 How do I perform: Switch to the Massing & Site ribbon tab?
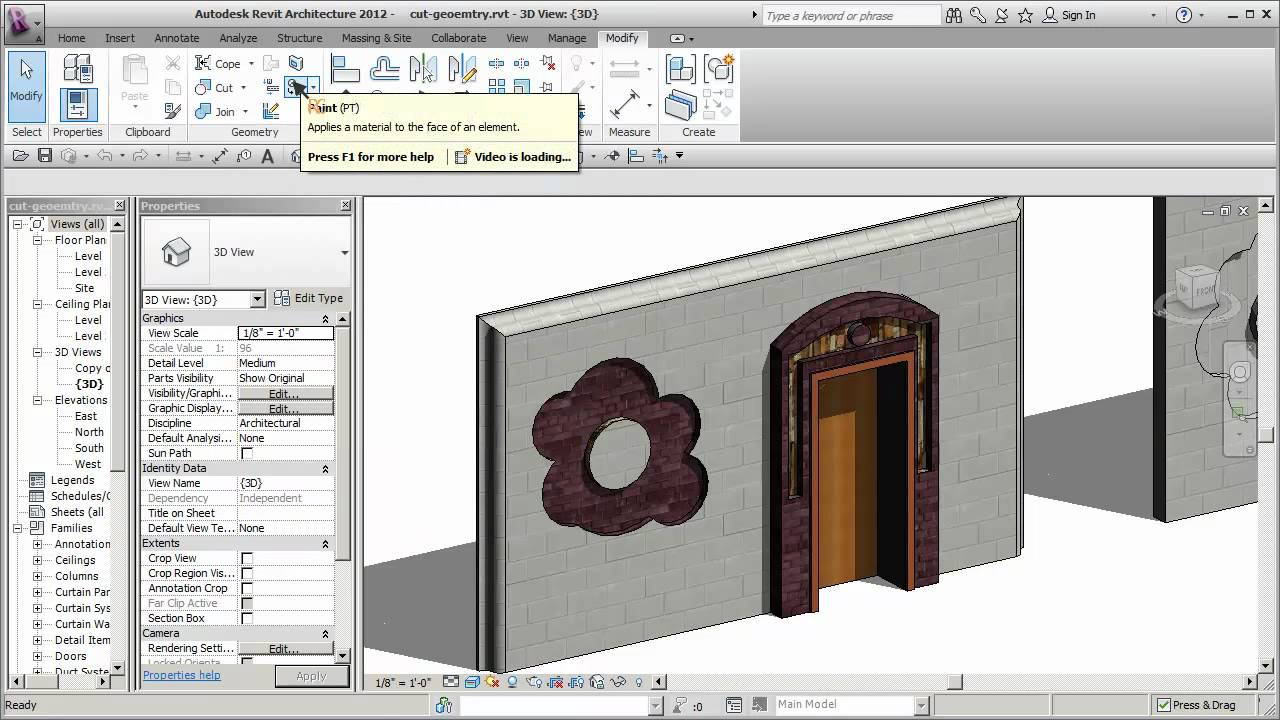click(x=376, y=38)
